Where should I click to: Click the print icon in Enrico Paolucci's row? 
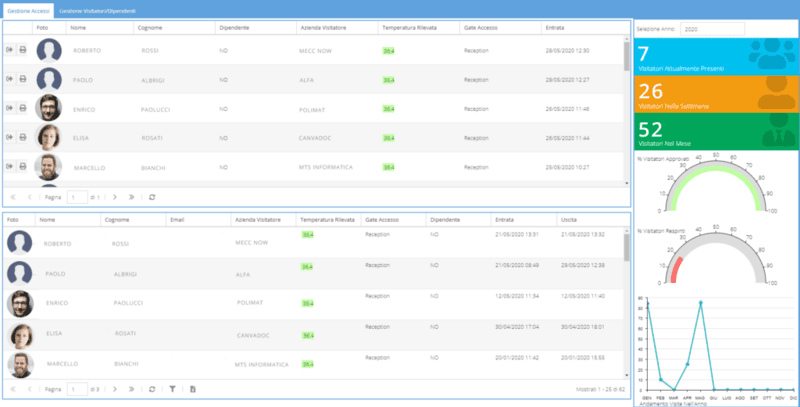tap(22, 108)
